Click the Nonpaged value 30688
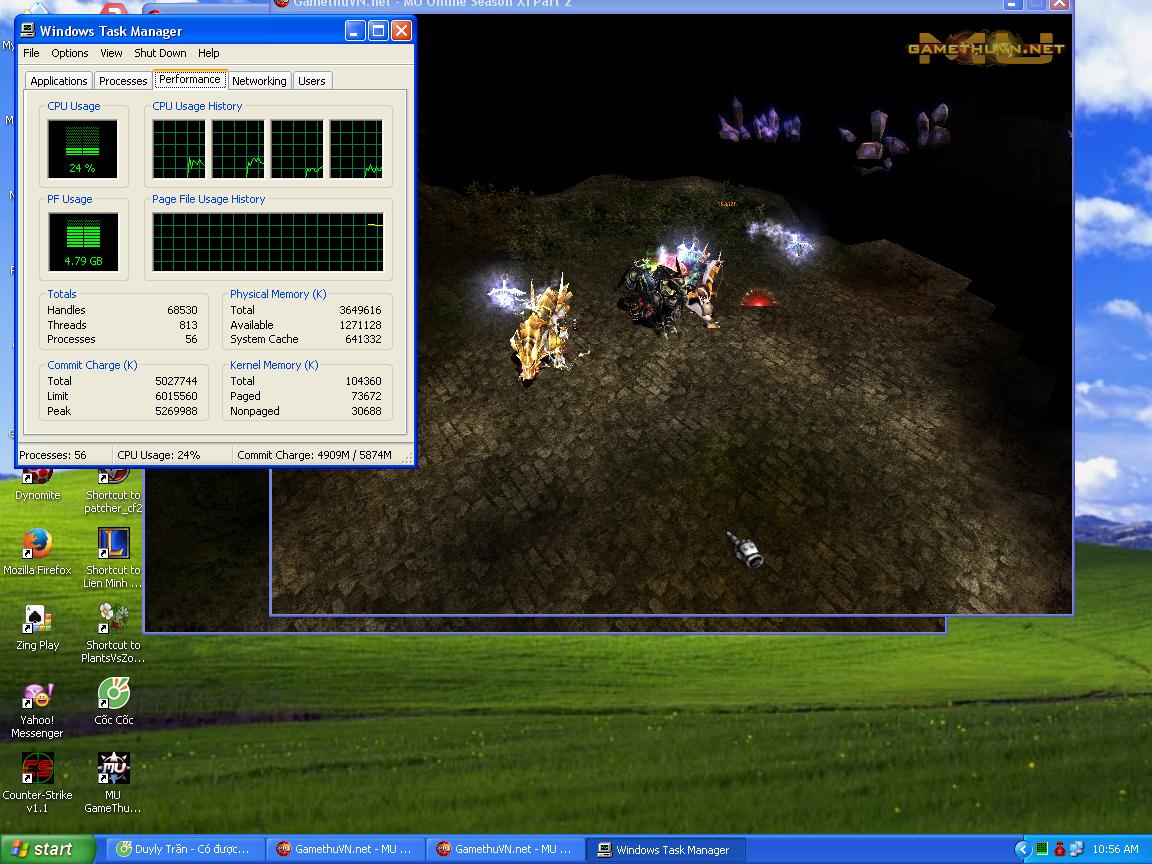This screenshot has height=864, width=1152. point(366,411)
